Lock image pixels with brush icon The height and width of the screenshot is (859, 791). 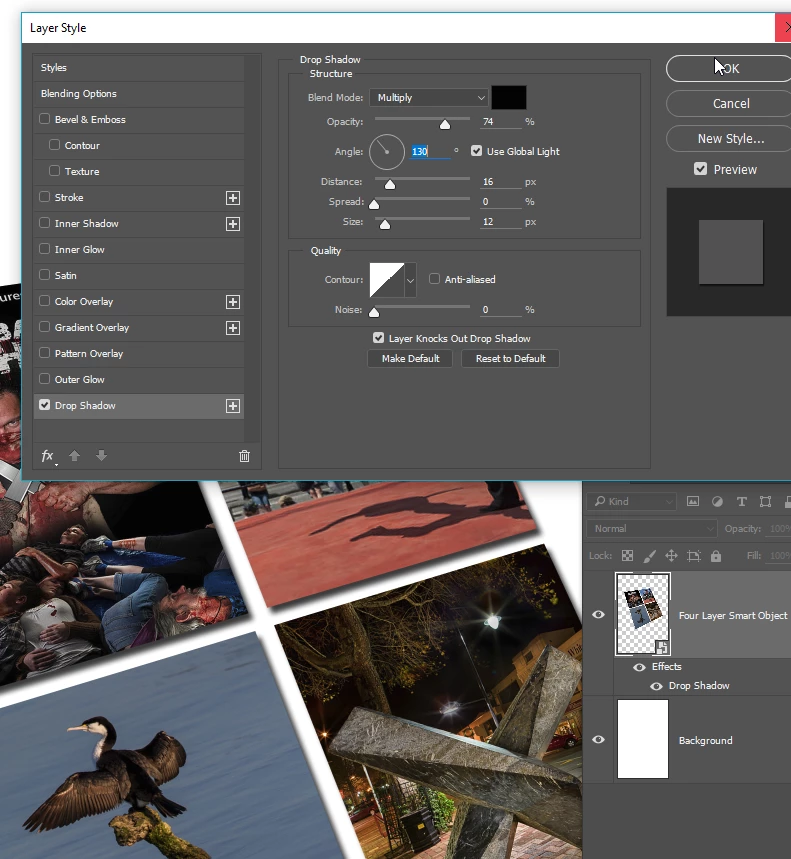(x=650, y=556)
